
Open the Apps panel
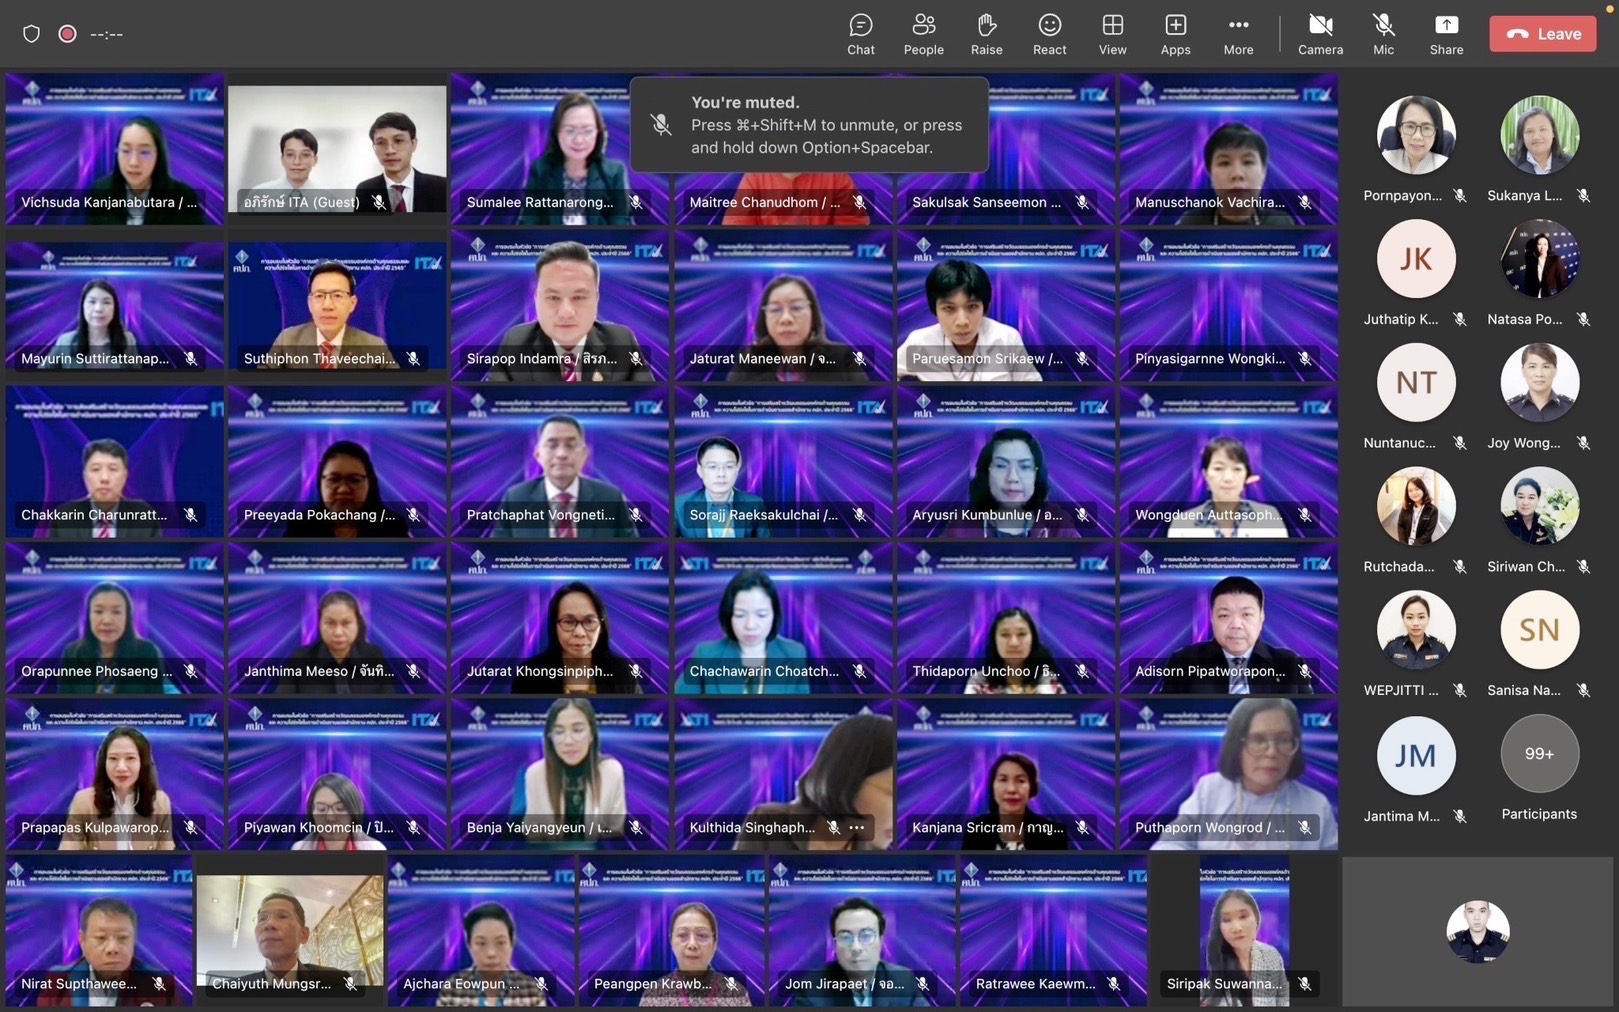pos(1175,34)
